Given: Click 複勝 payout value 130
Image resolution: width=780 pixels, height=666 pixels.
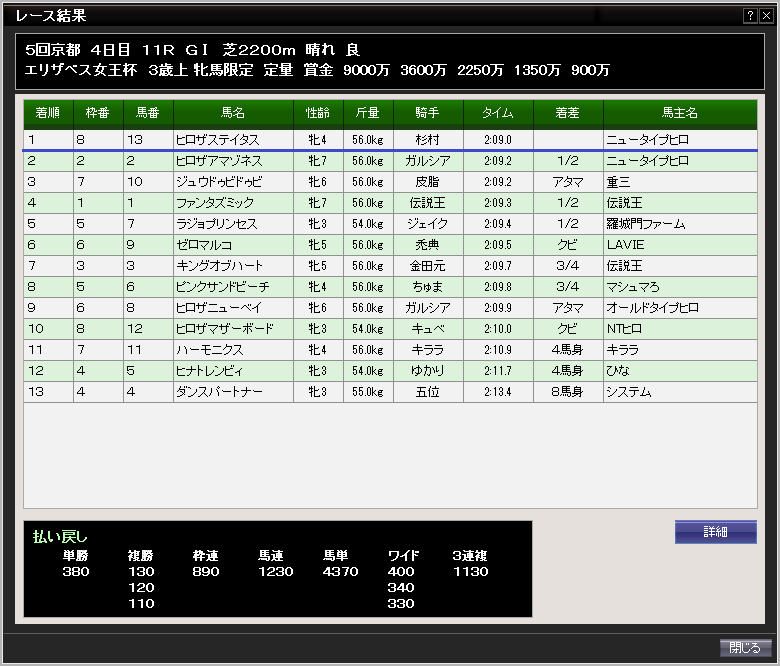Looking at the screenshot, I should pos(141,571).
